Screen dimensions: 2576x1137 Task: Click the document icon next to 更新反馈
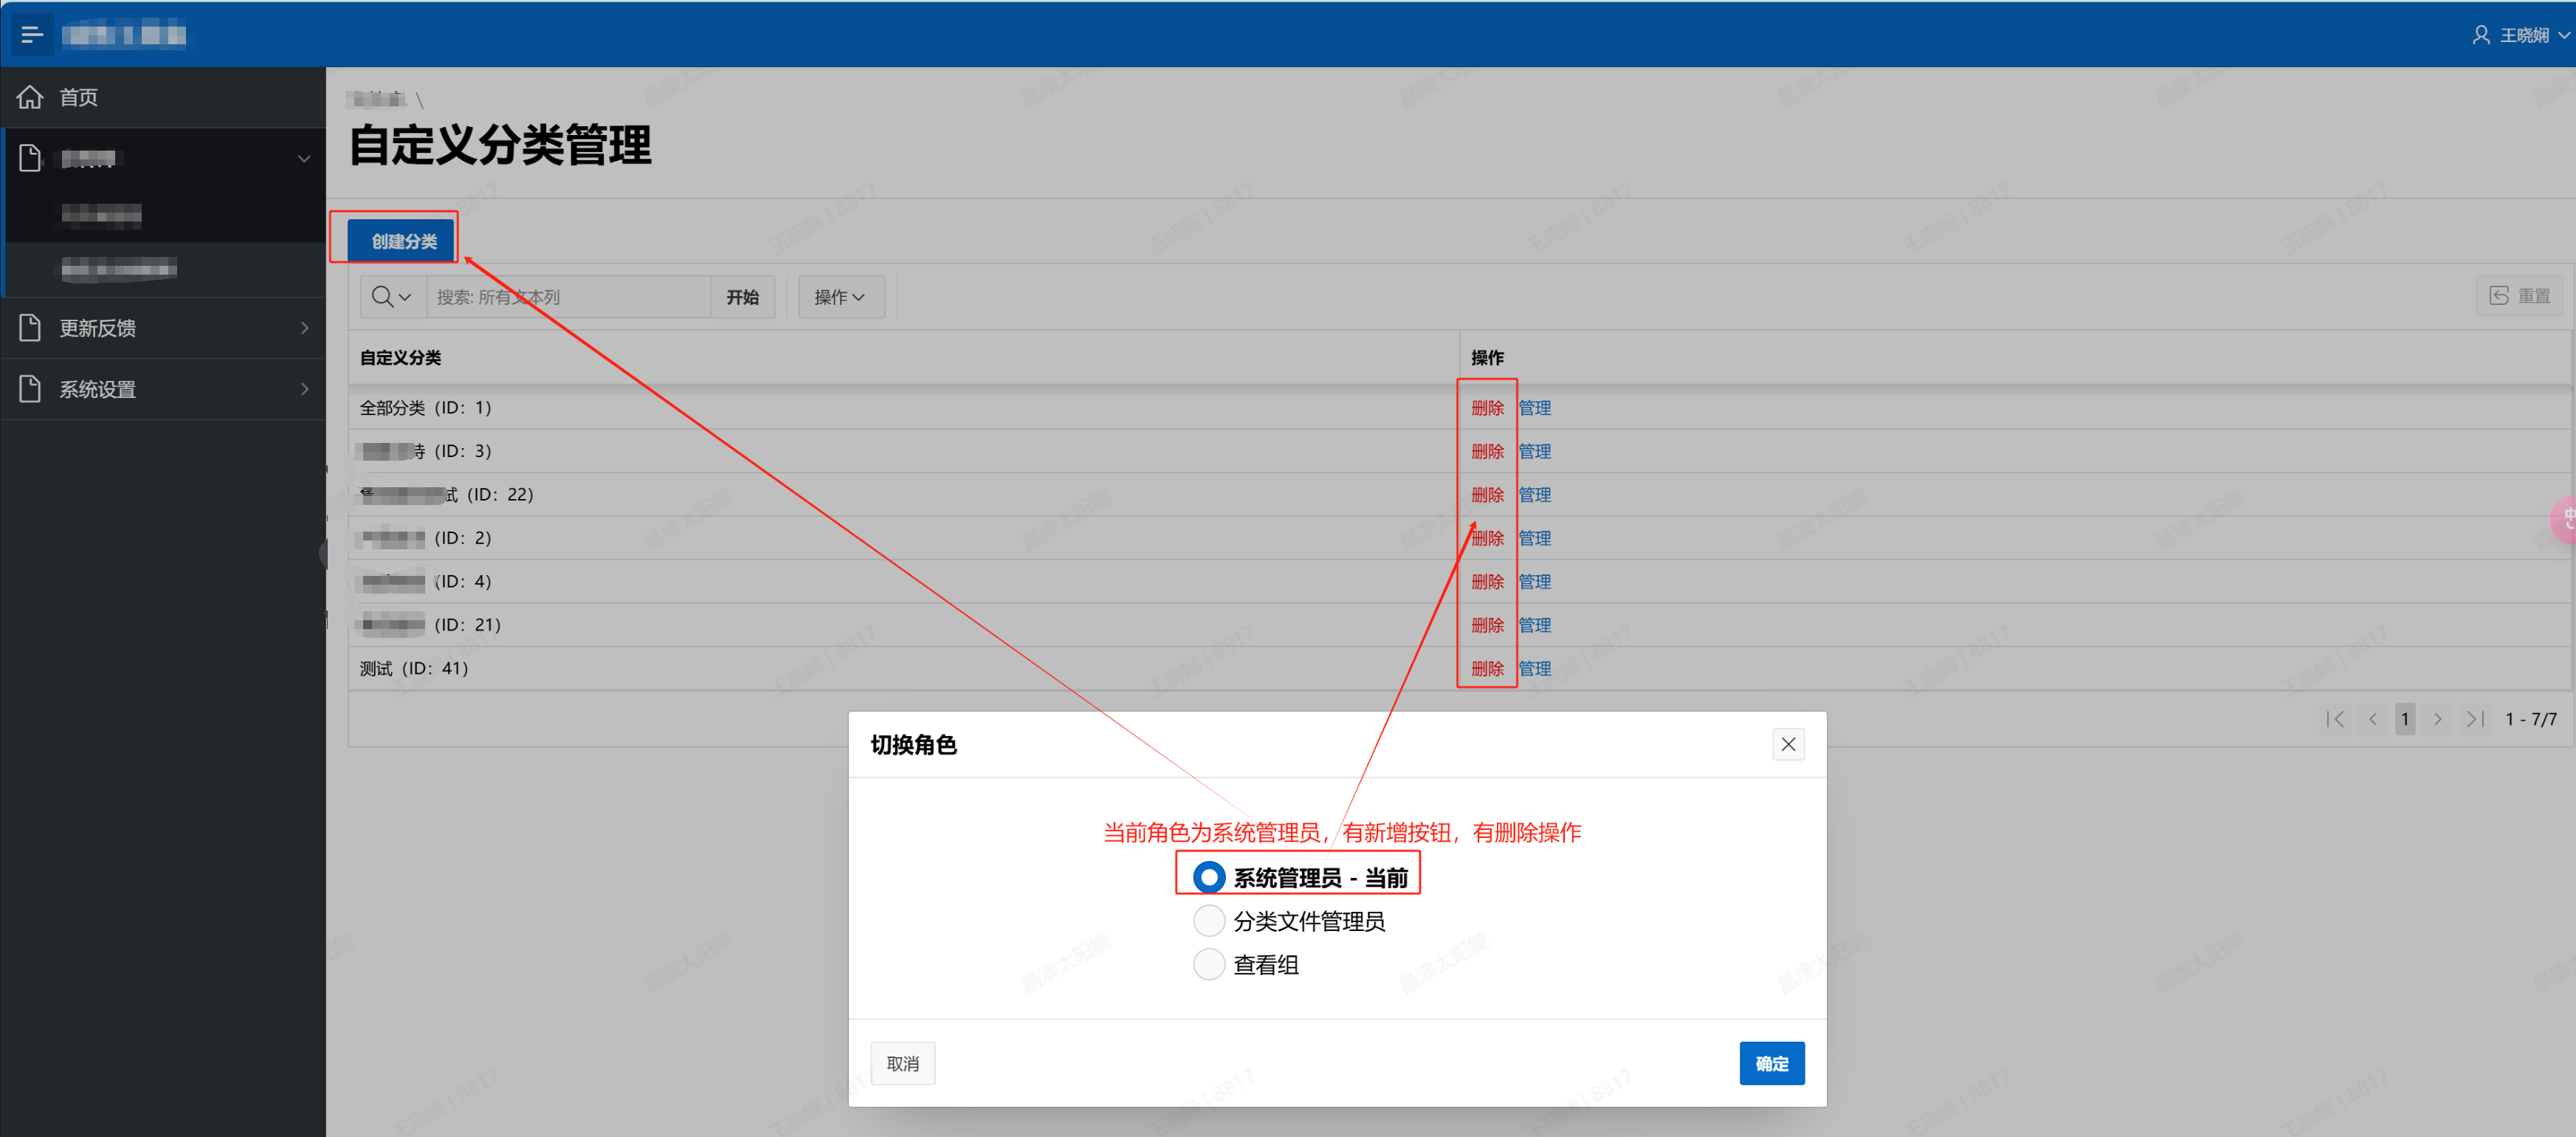click(30, 328)
